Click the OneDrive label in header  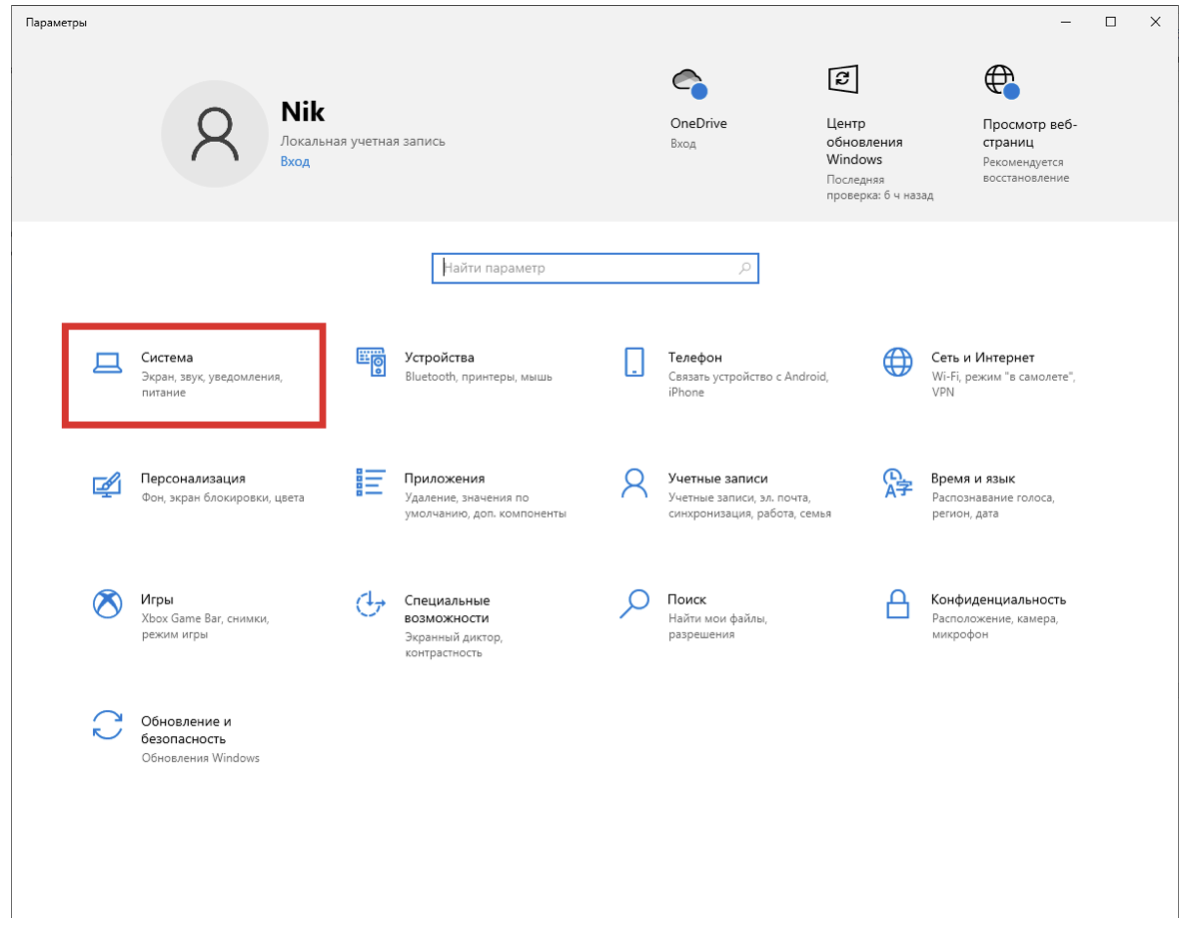(698, 123)
